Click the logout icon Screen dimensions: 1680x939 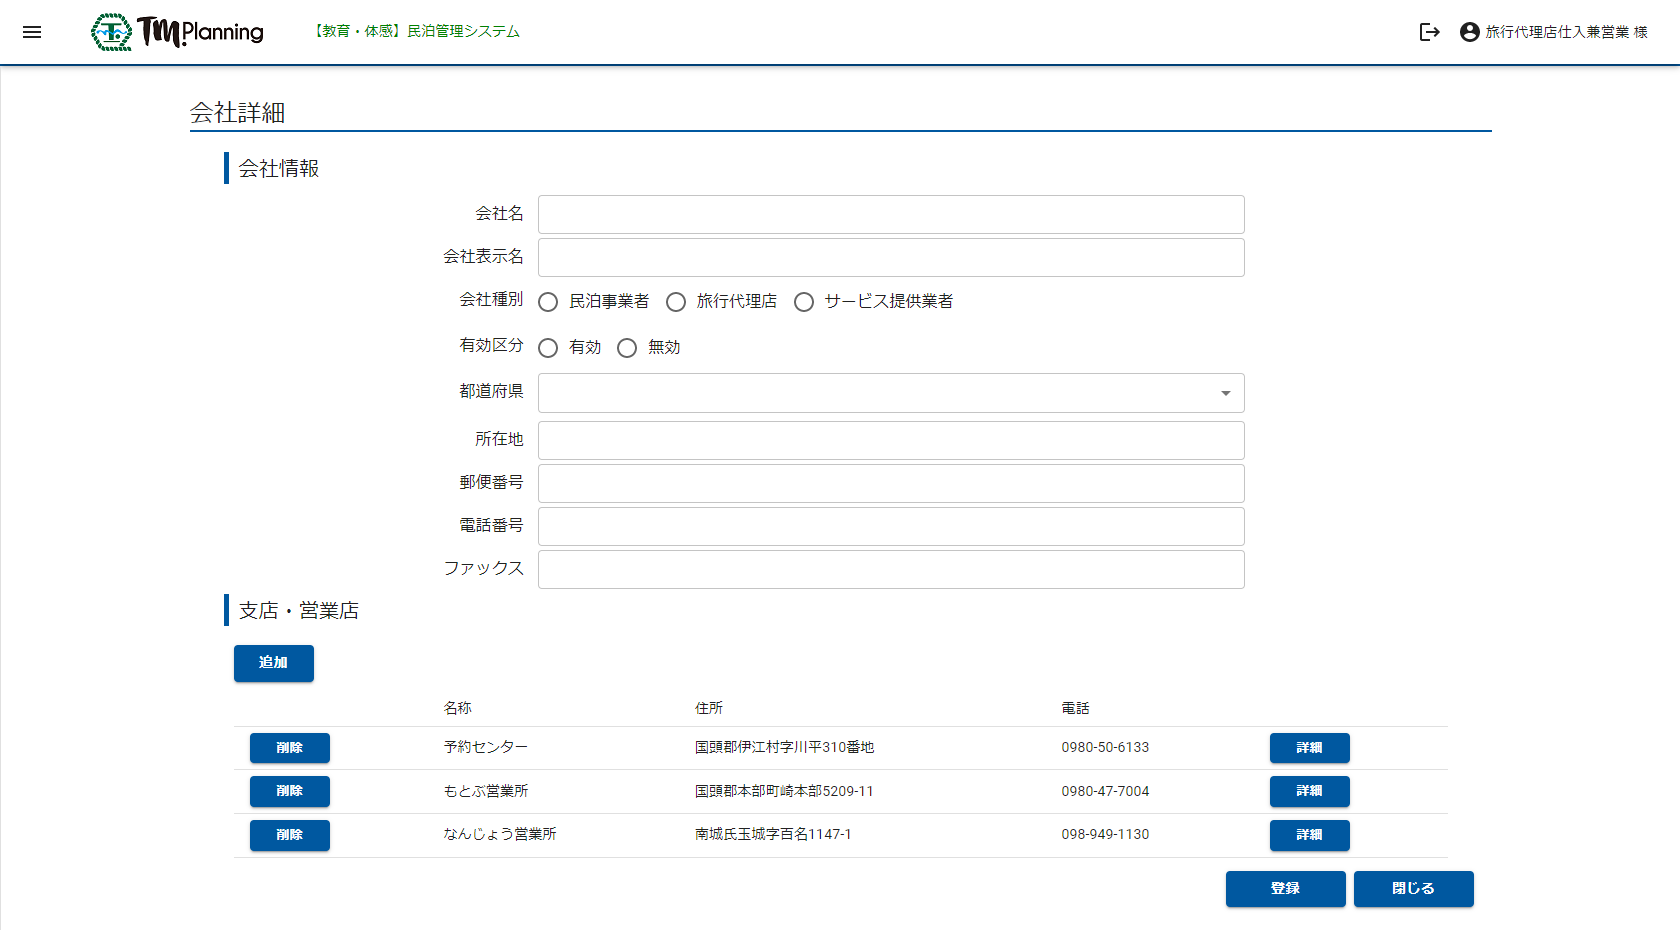(1429, 32)
